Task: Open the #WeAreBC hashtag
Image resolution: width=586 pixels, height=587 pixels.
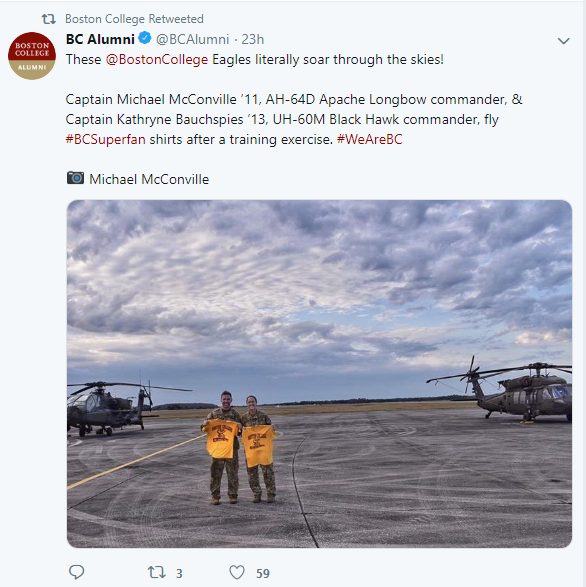Action: click(369, 139)
